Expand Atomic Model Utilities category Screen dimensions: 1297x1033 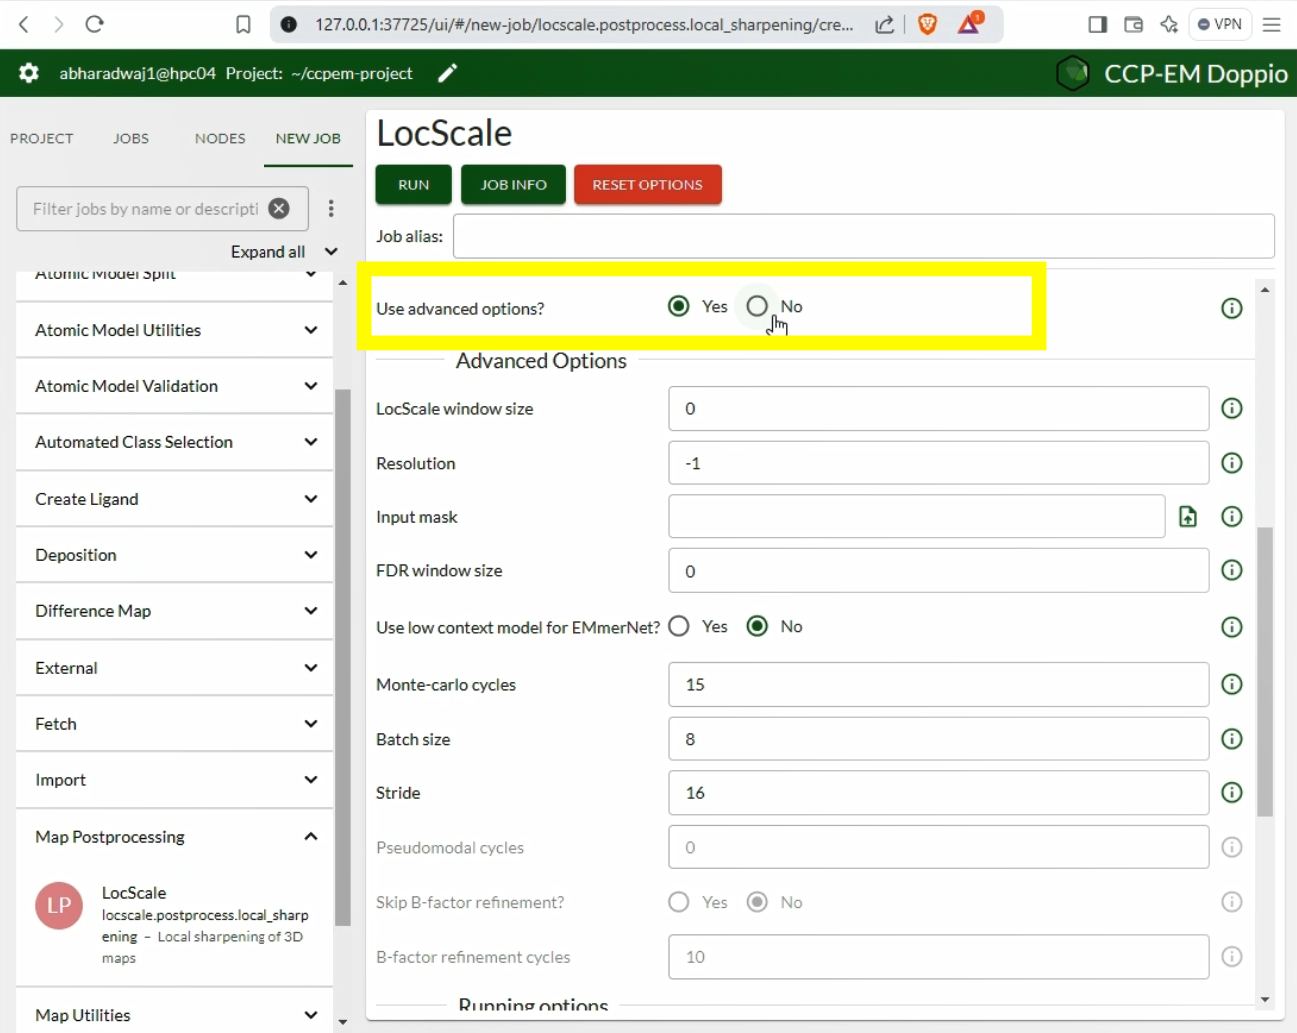click(174, 330)
